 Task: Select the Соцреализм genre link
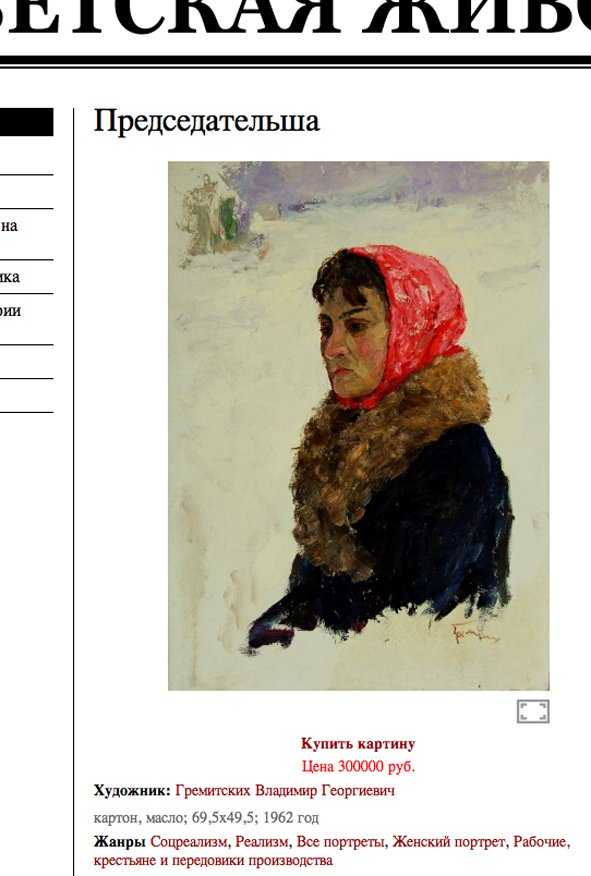click(189, 841)
